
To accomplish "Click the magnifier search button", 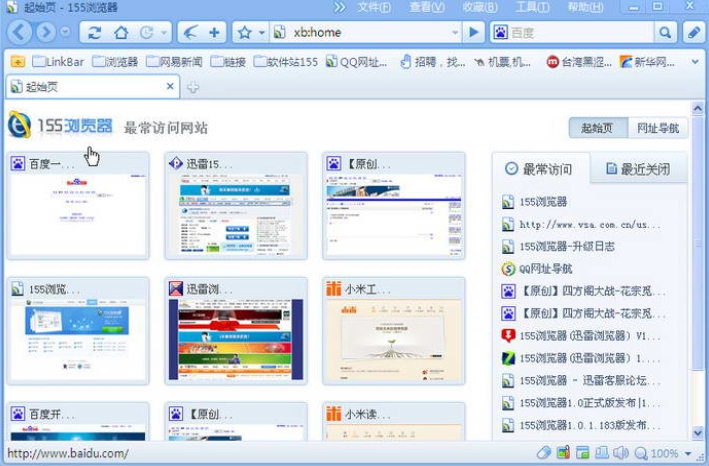I will click(665, 33).
